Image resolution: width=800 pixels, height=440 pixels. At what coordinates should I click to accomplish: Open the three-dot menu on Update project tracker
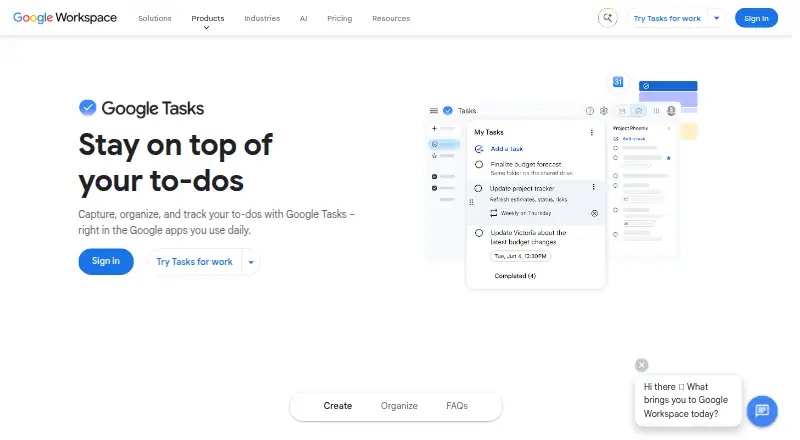pyautogui.click(x=593, y=187)
